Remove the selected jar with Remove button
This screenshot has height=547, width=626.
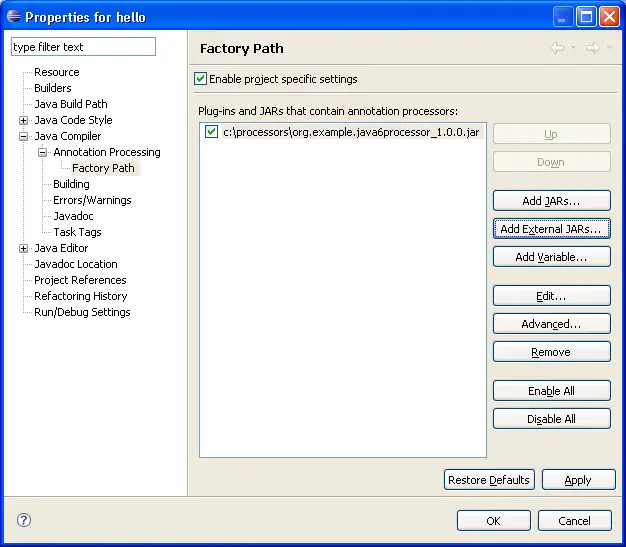[x=551, y=352]
